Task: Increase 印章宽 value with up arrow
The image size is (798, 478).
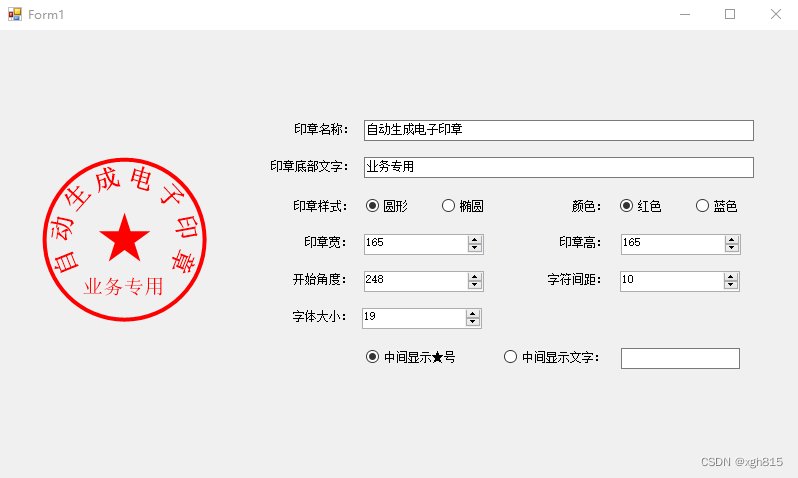Action: coord(475,240)
